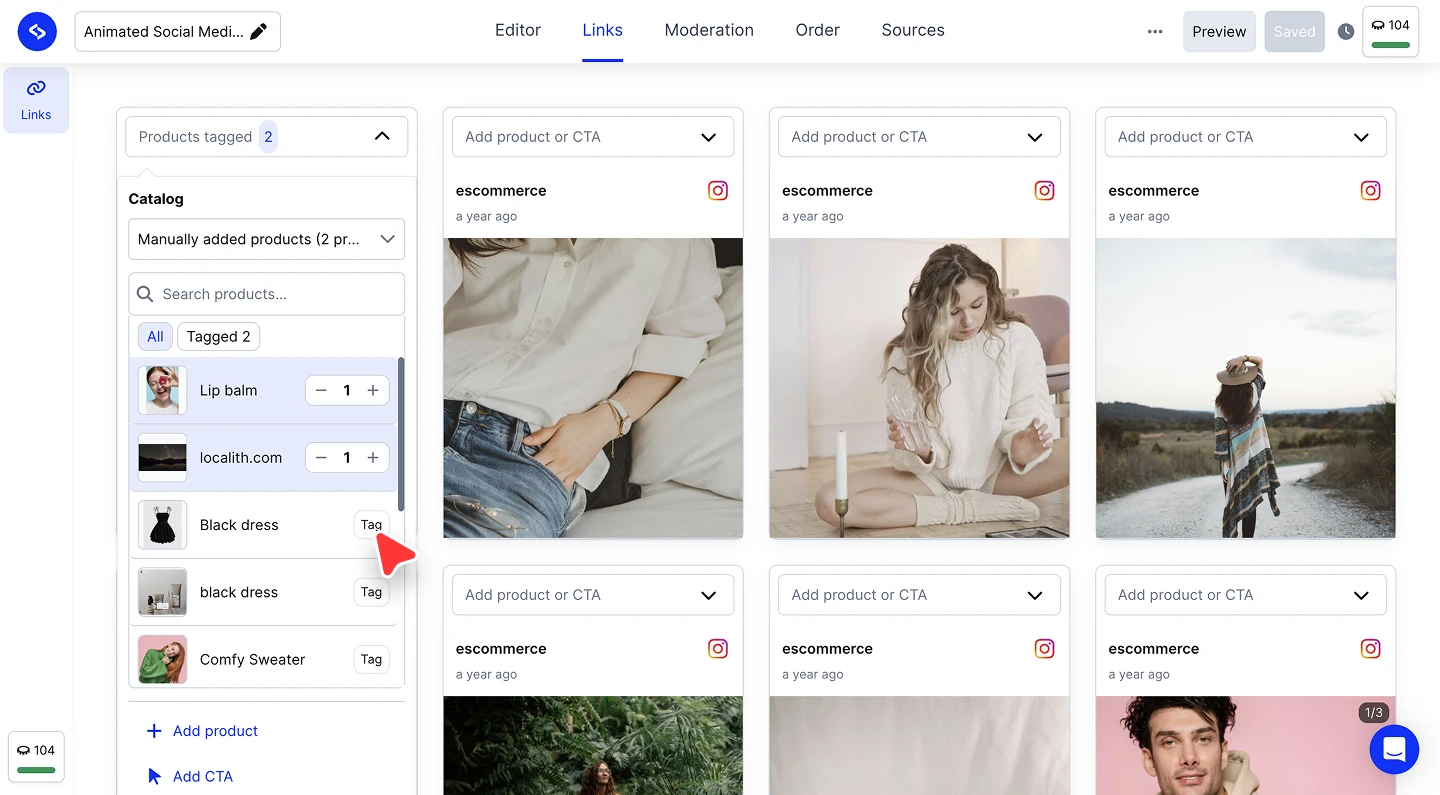Click the Animated Social Media widget title

163,32
